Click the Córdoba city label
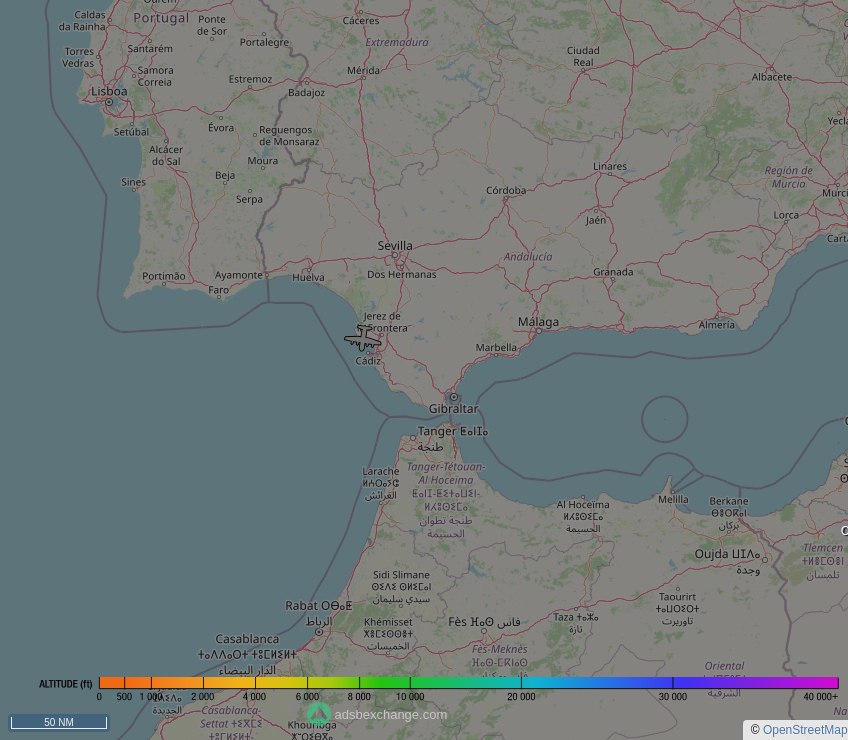The image size is (848, 740). tap(506, 190)
